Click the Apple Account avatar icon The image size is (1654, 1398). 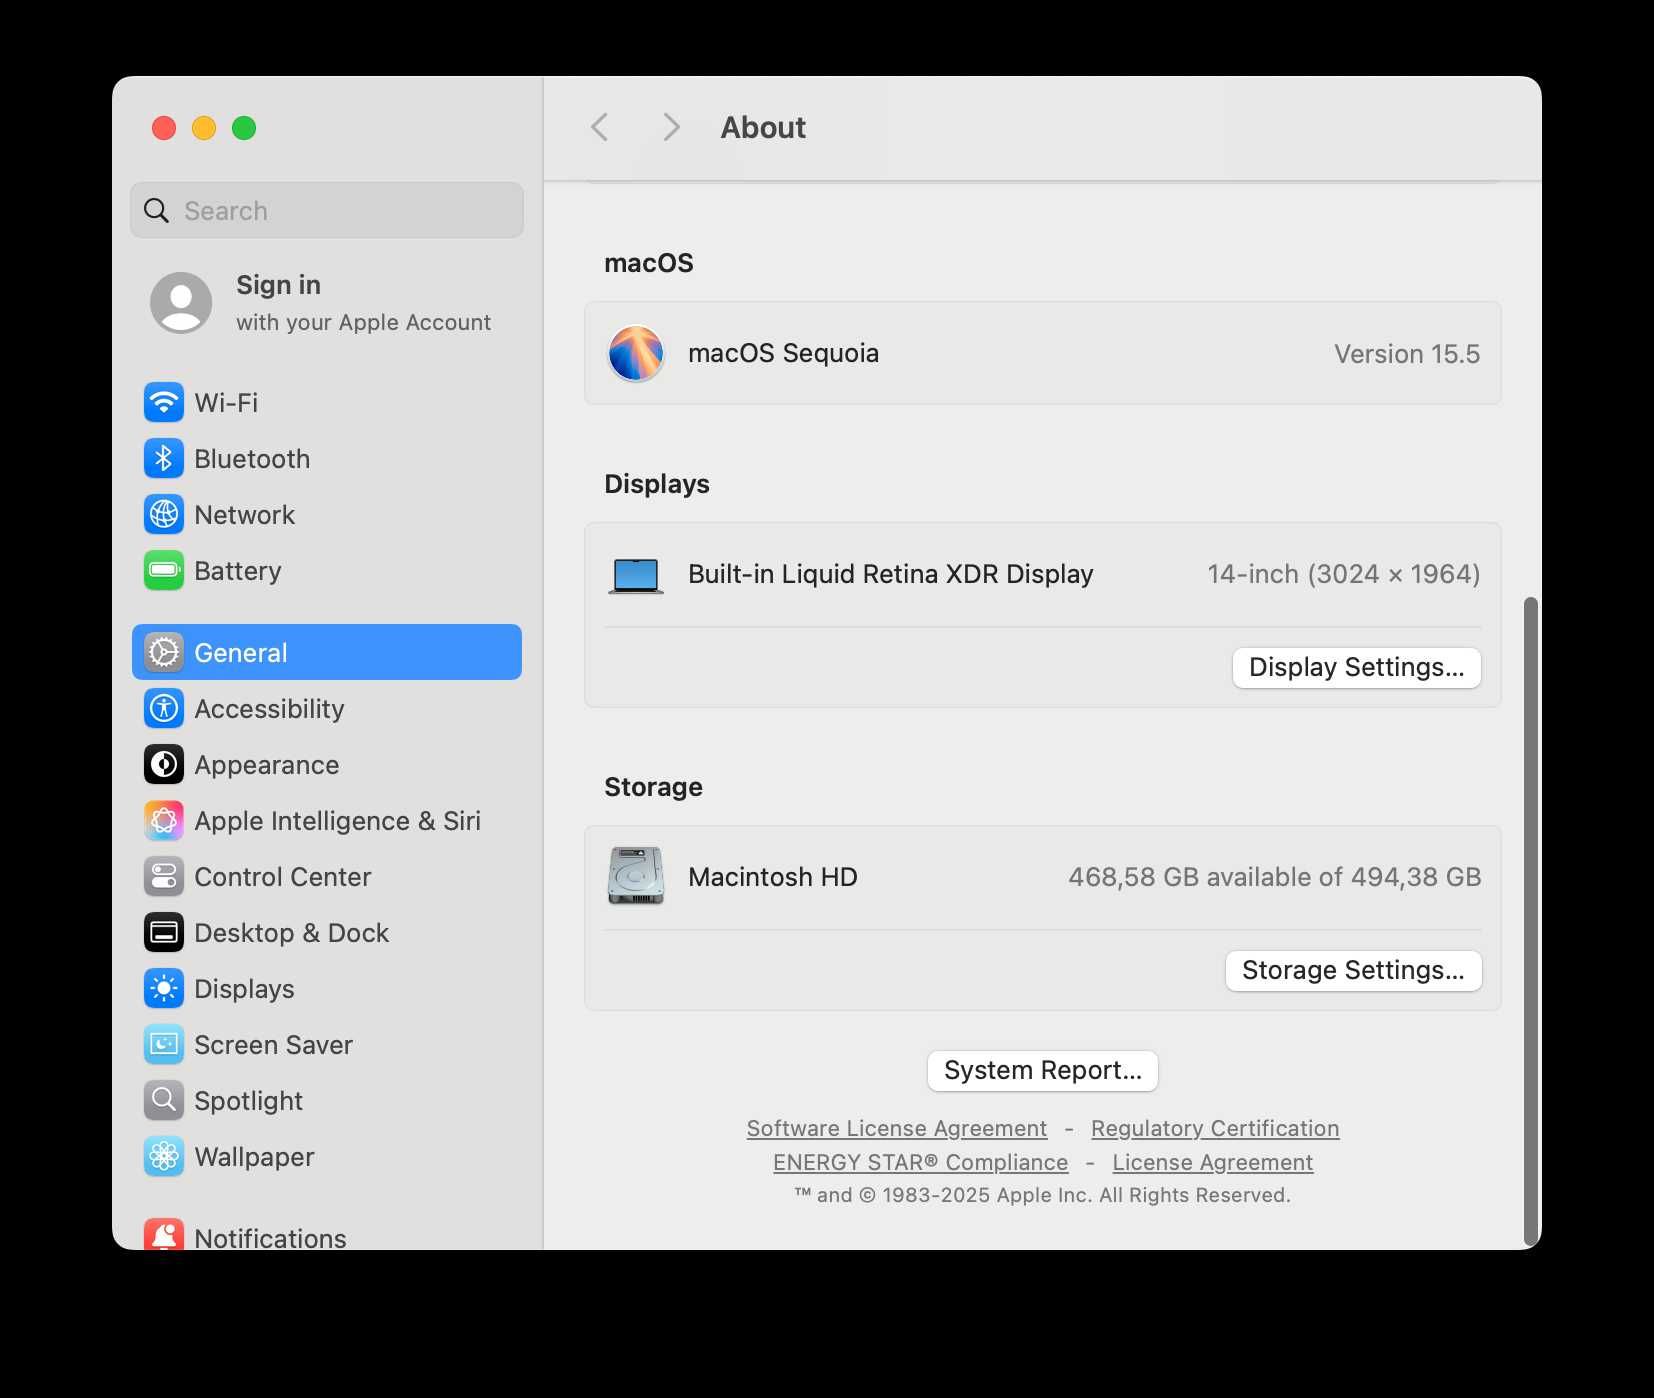[181, 302]
